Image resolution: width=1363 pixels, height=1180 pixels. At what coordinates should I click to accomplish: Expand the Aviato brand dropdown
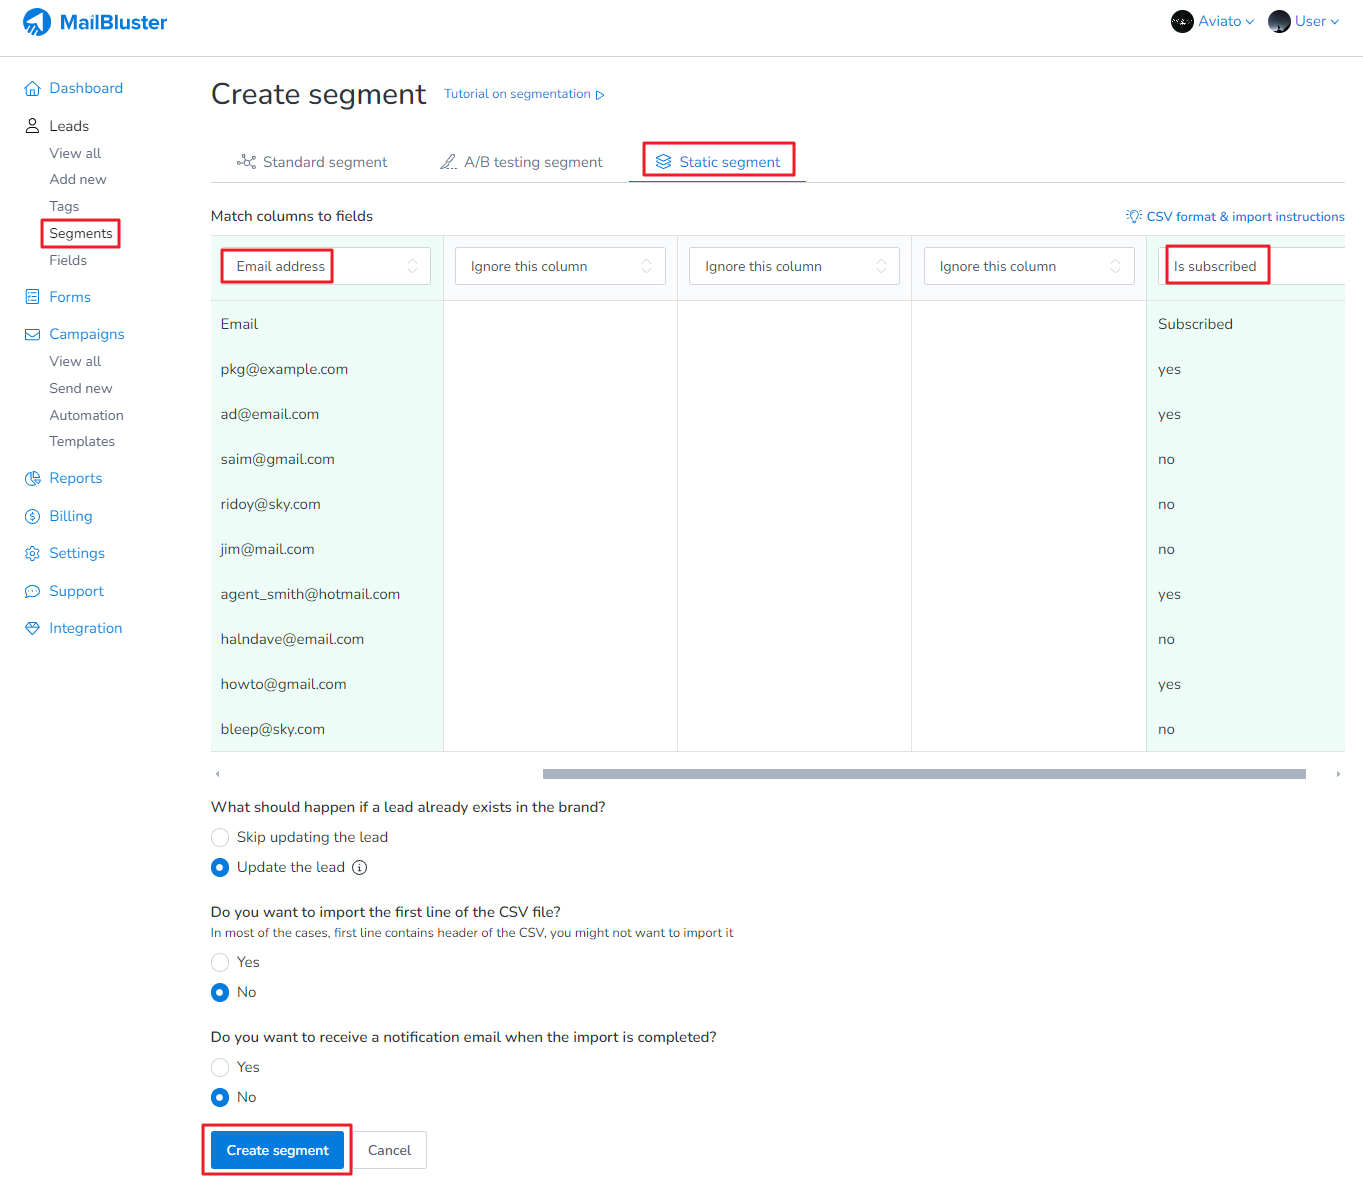(x=1213, y=21)
